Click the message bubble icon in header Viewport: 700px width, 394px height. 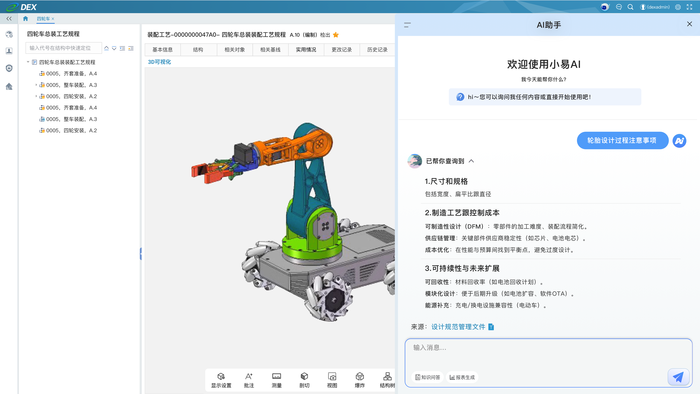tap(619, 7)
